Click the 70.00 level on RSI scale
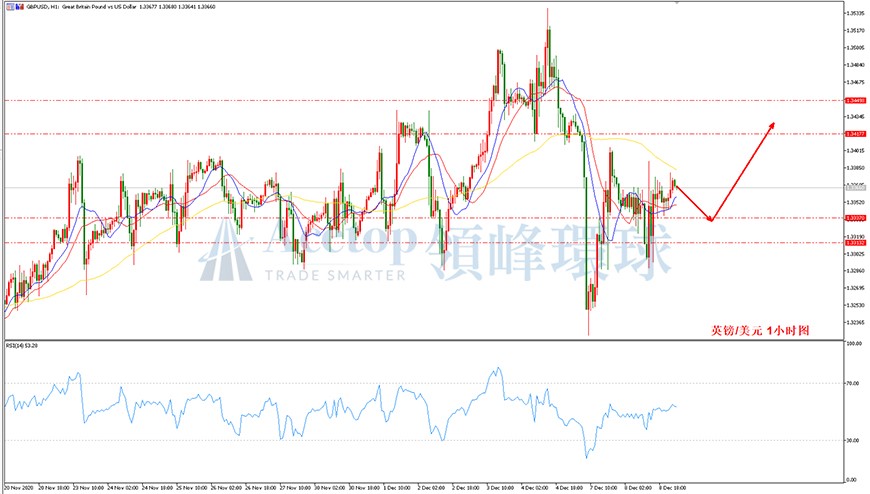870x494 pixels. [x=852, y=383]
